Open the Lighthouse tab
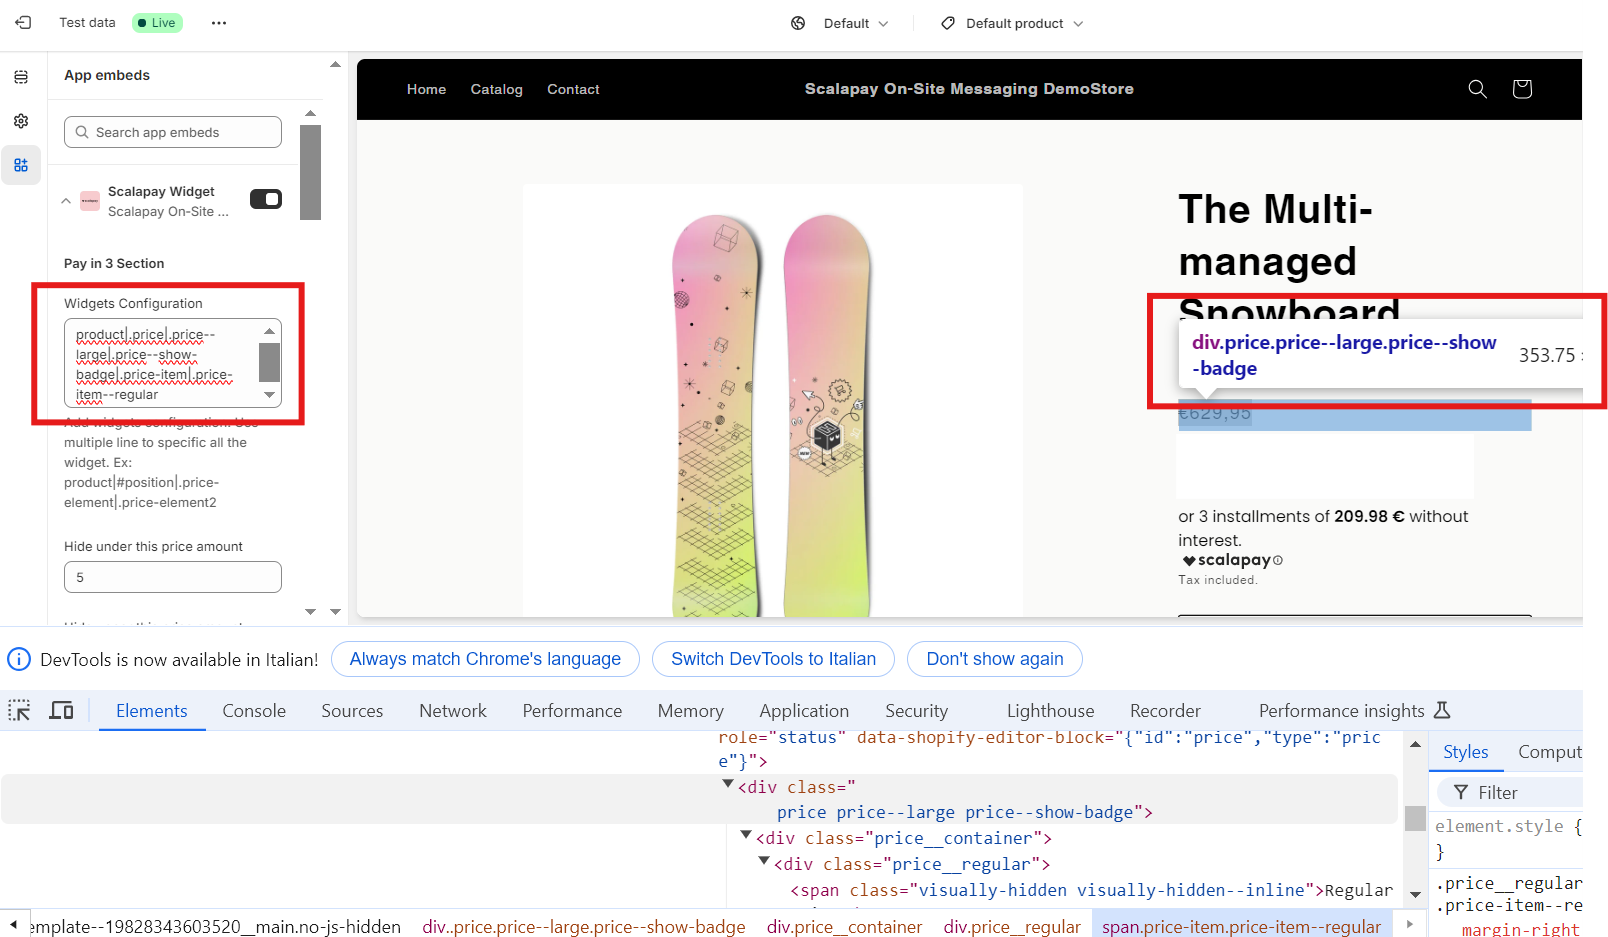Image resolution: width=1608 pixels, height=937 pixels. (1050, 711)
